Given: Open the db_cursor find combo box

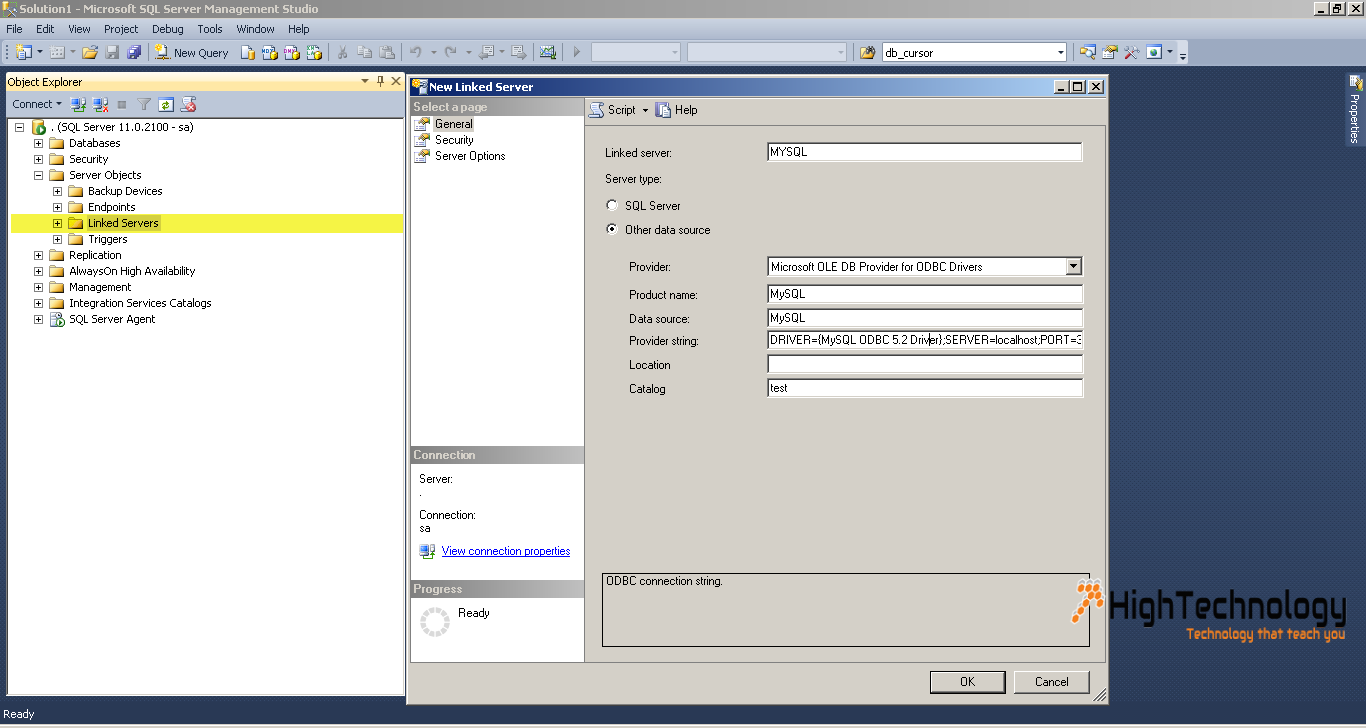Looking at the screenshot, I should pyautogui.click(x=1061, y=52).
